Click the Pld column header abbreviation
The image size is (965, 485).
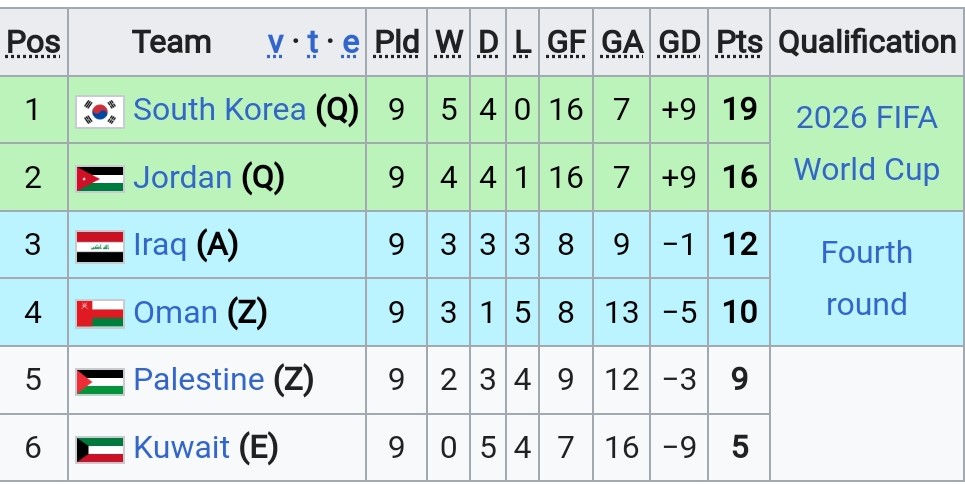(397, 42)
